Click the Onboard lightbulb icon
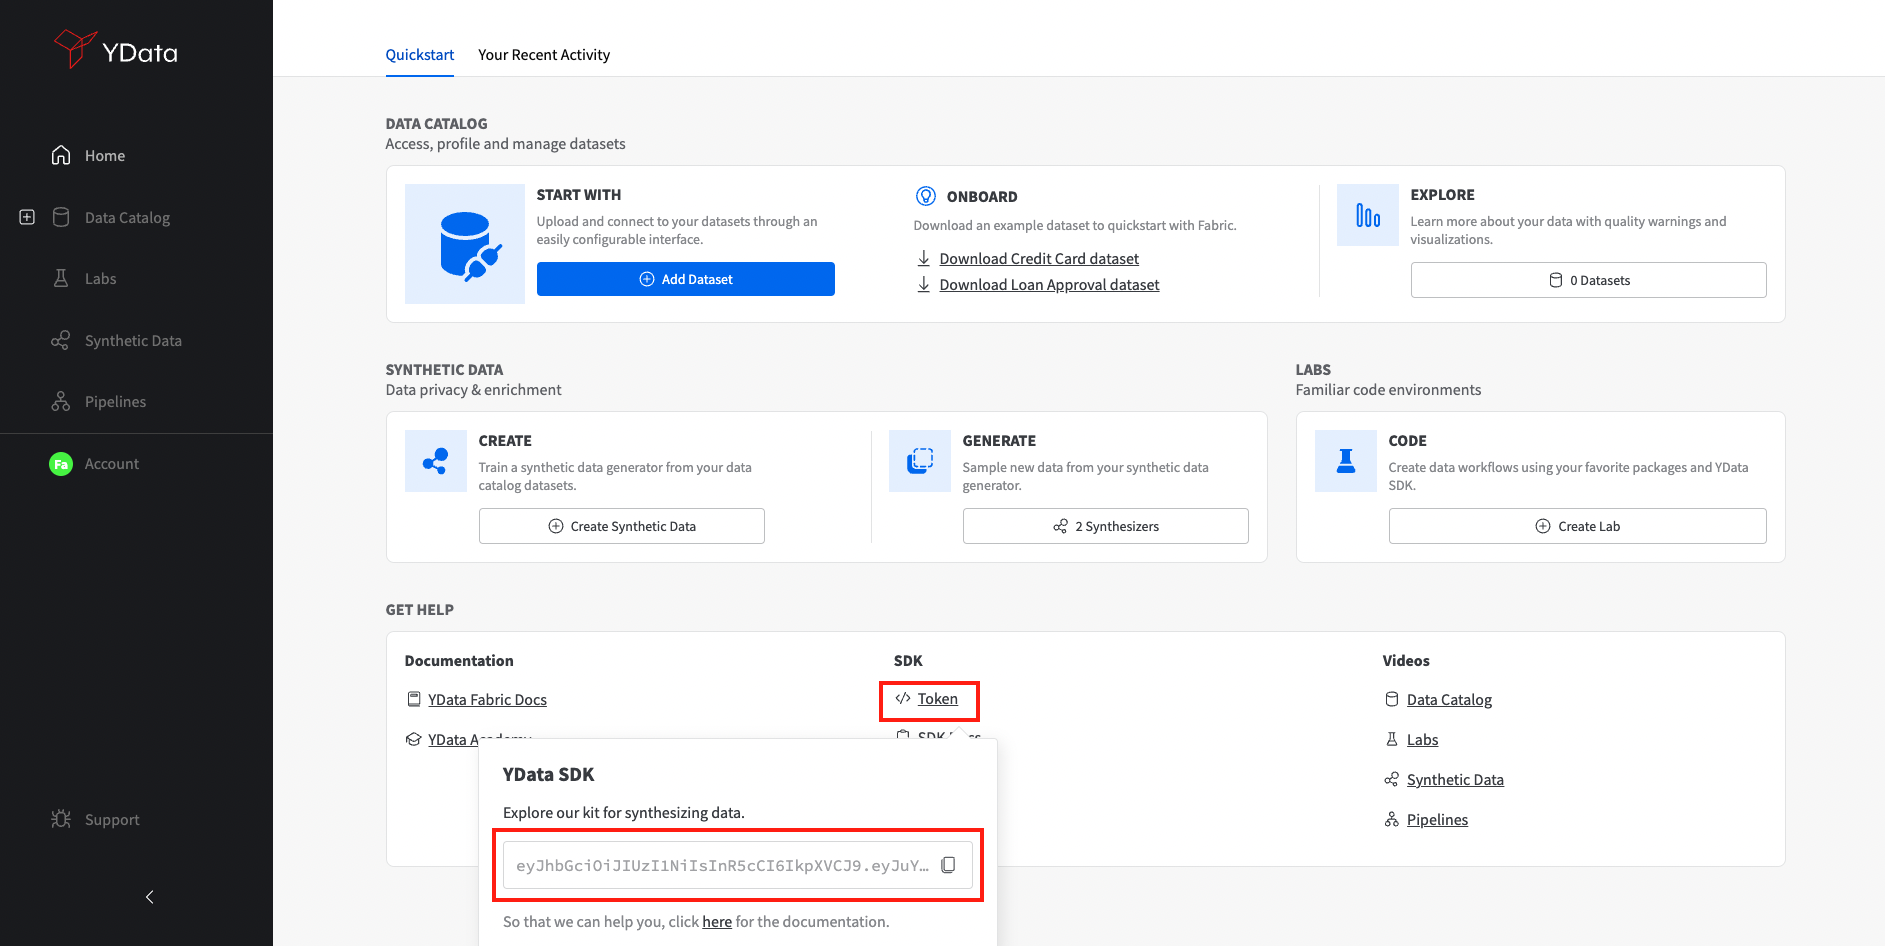The width and height of the screenshot is (1885, 946). pyautogui.click(x=926, y=196)
